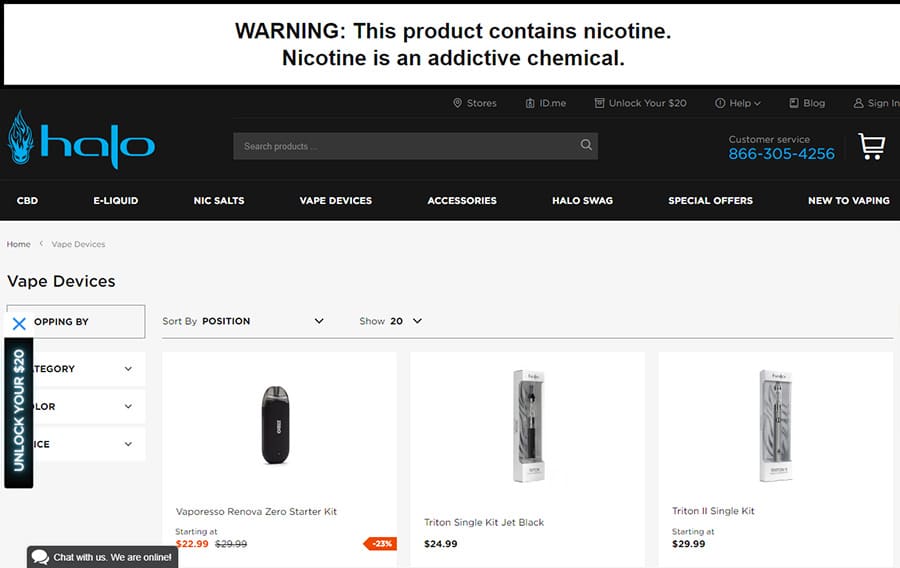Click the search magnifier icon
The height and width of the screenshot is (568, 900).
(x=586, y=146)
